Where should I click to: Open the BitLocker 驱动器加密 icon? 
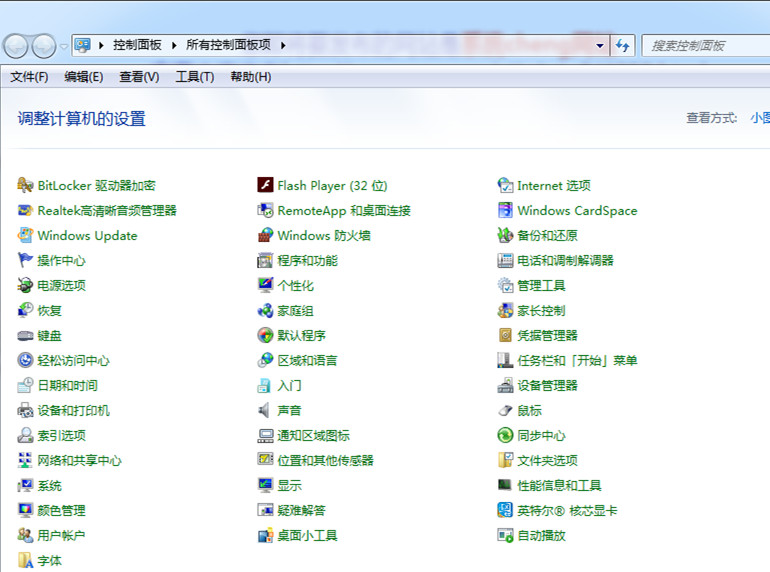25,185
